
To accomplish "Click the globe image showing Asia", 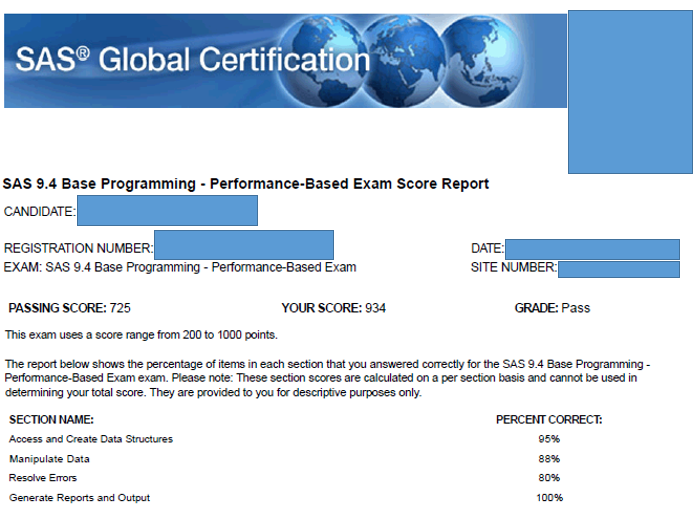I will tap(482, 61).
